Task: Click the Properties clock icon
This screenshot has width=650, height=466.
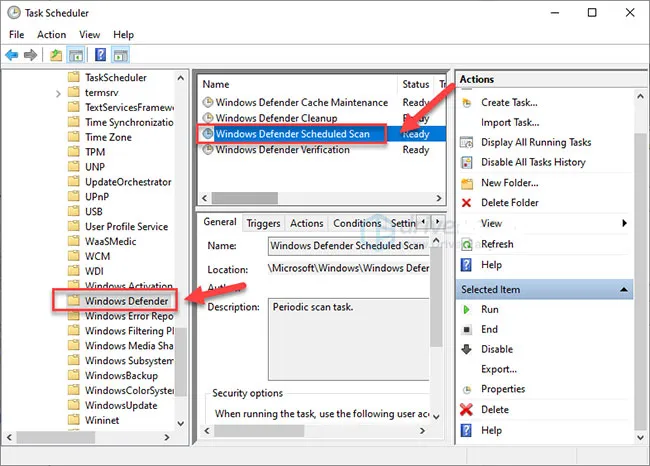Action: [467, 390]
